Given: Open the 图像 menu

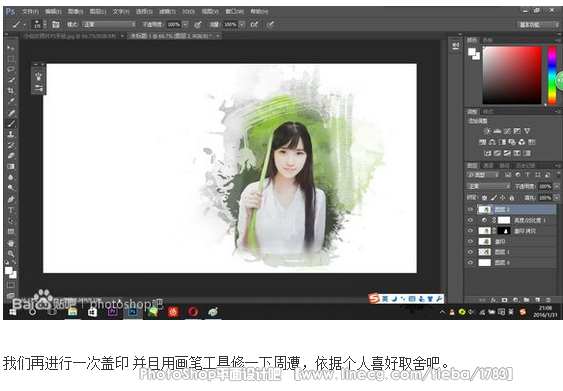Looking at the screenshot, I should pyautogui.click(x=75, y=11).
